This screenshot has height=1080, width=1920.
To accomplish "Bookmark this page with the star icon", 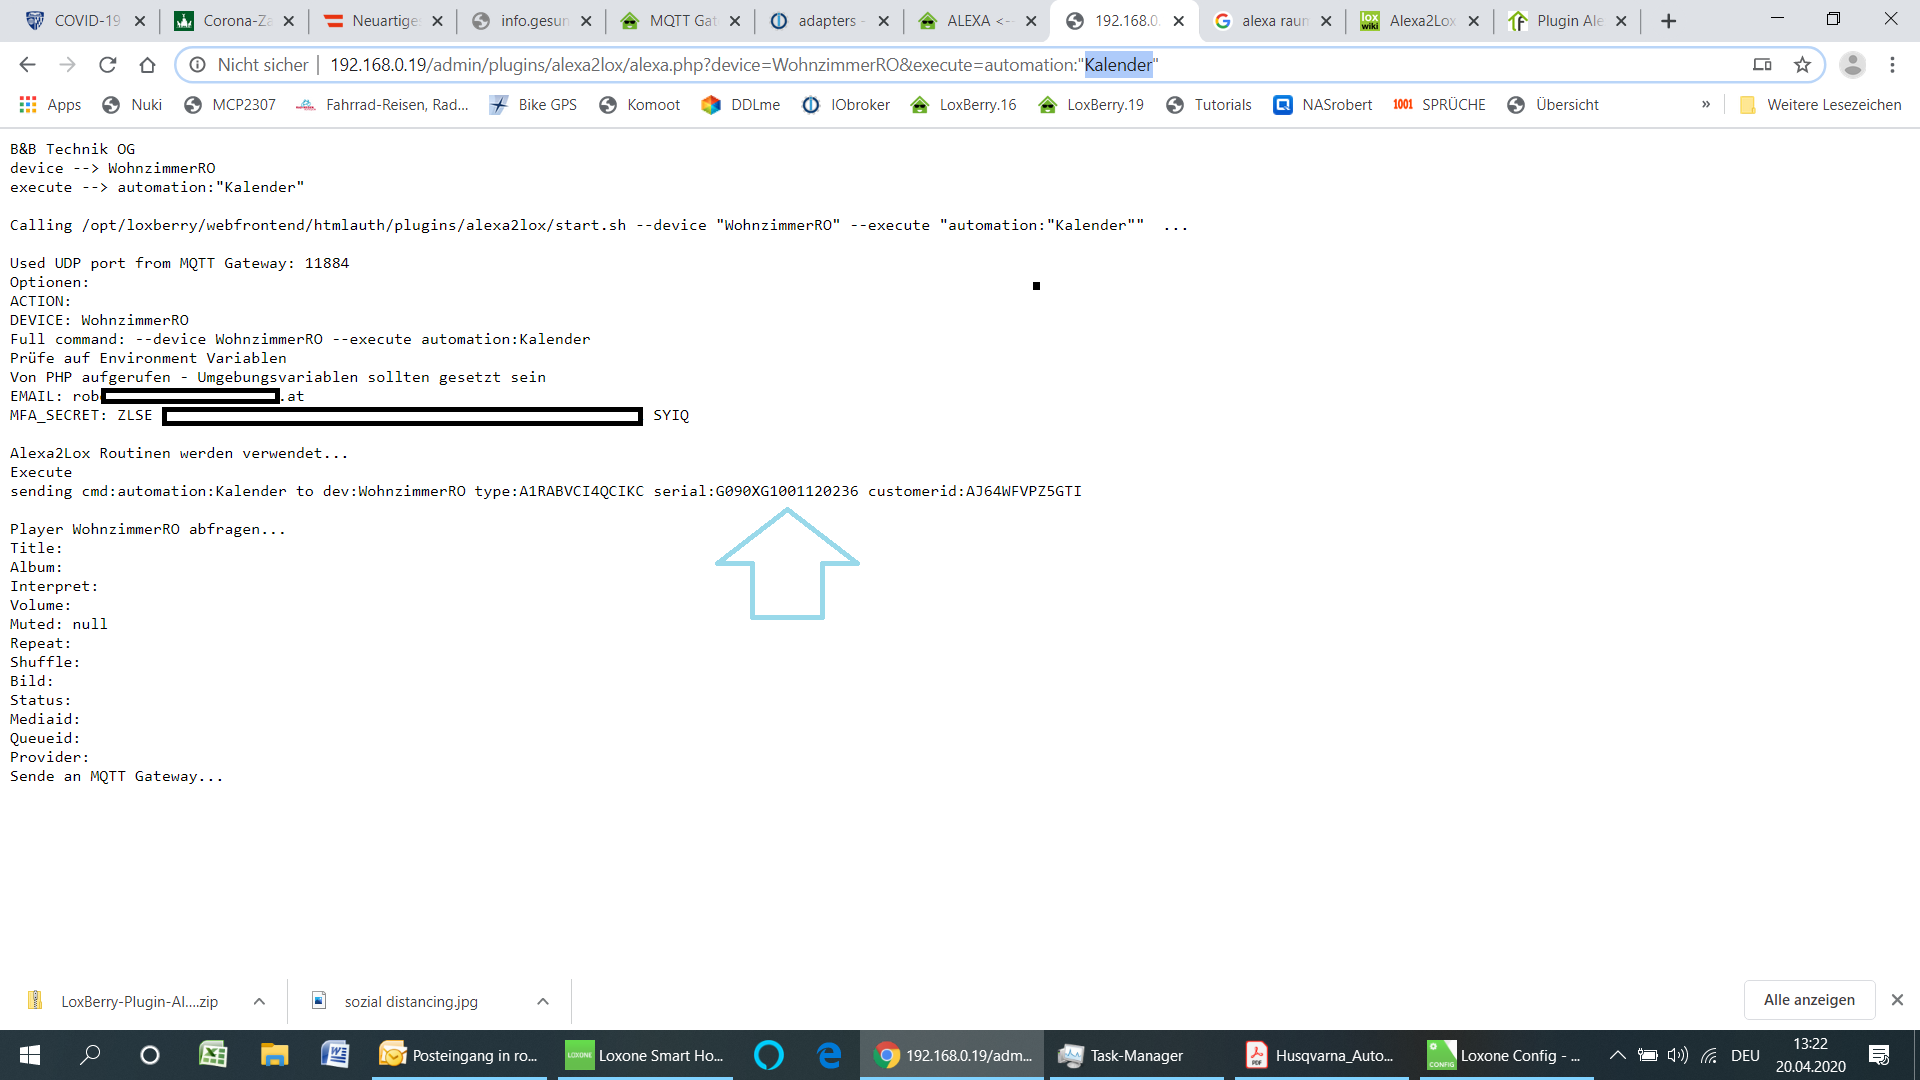I will (1802, 65).
